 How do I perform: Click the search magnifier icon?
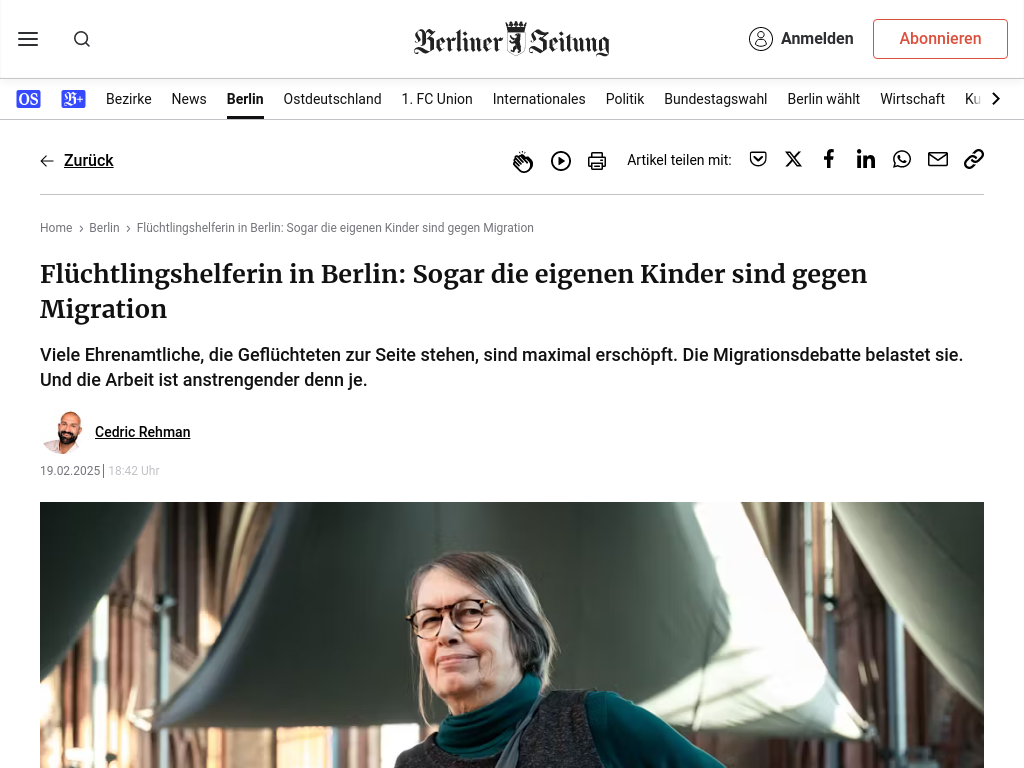82,39
